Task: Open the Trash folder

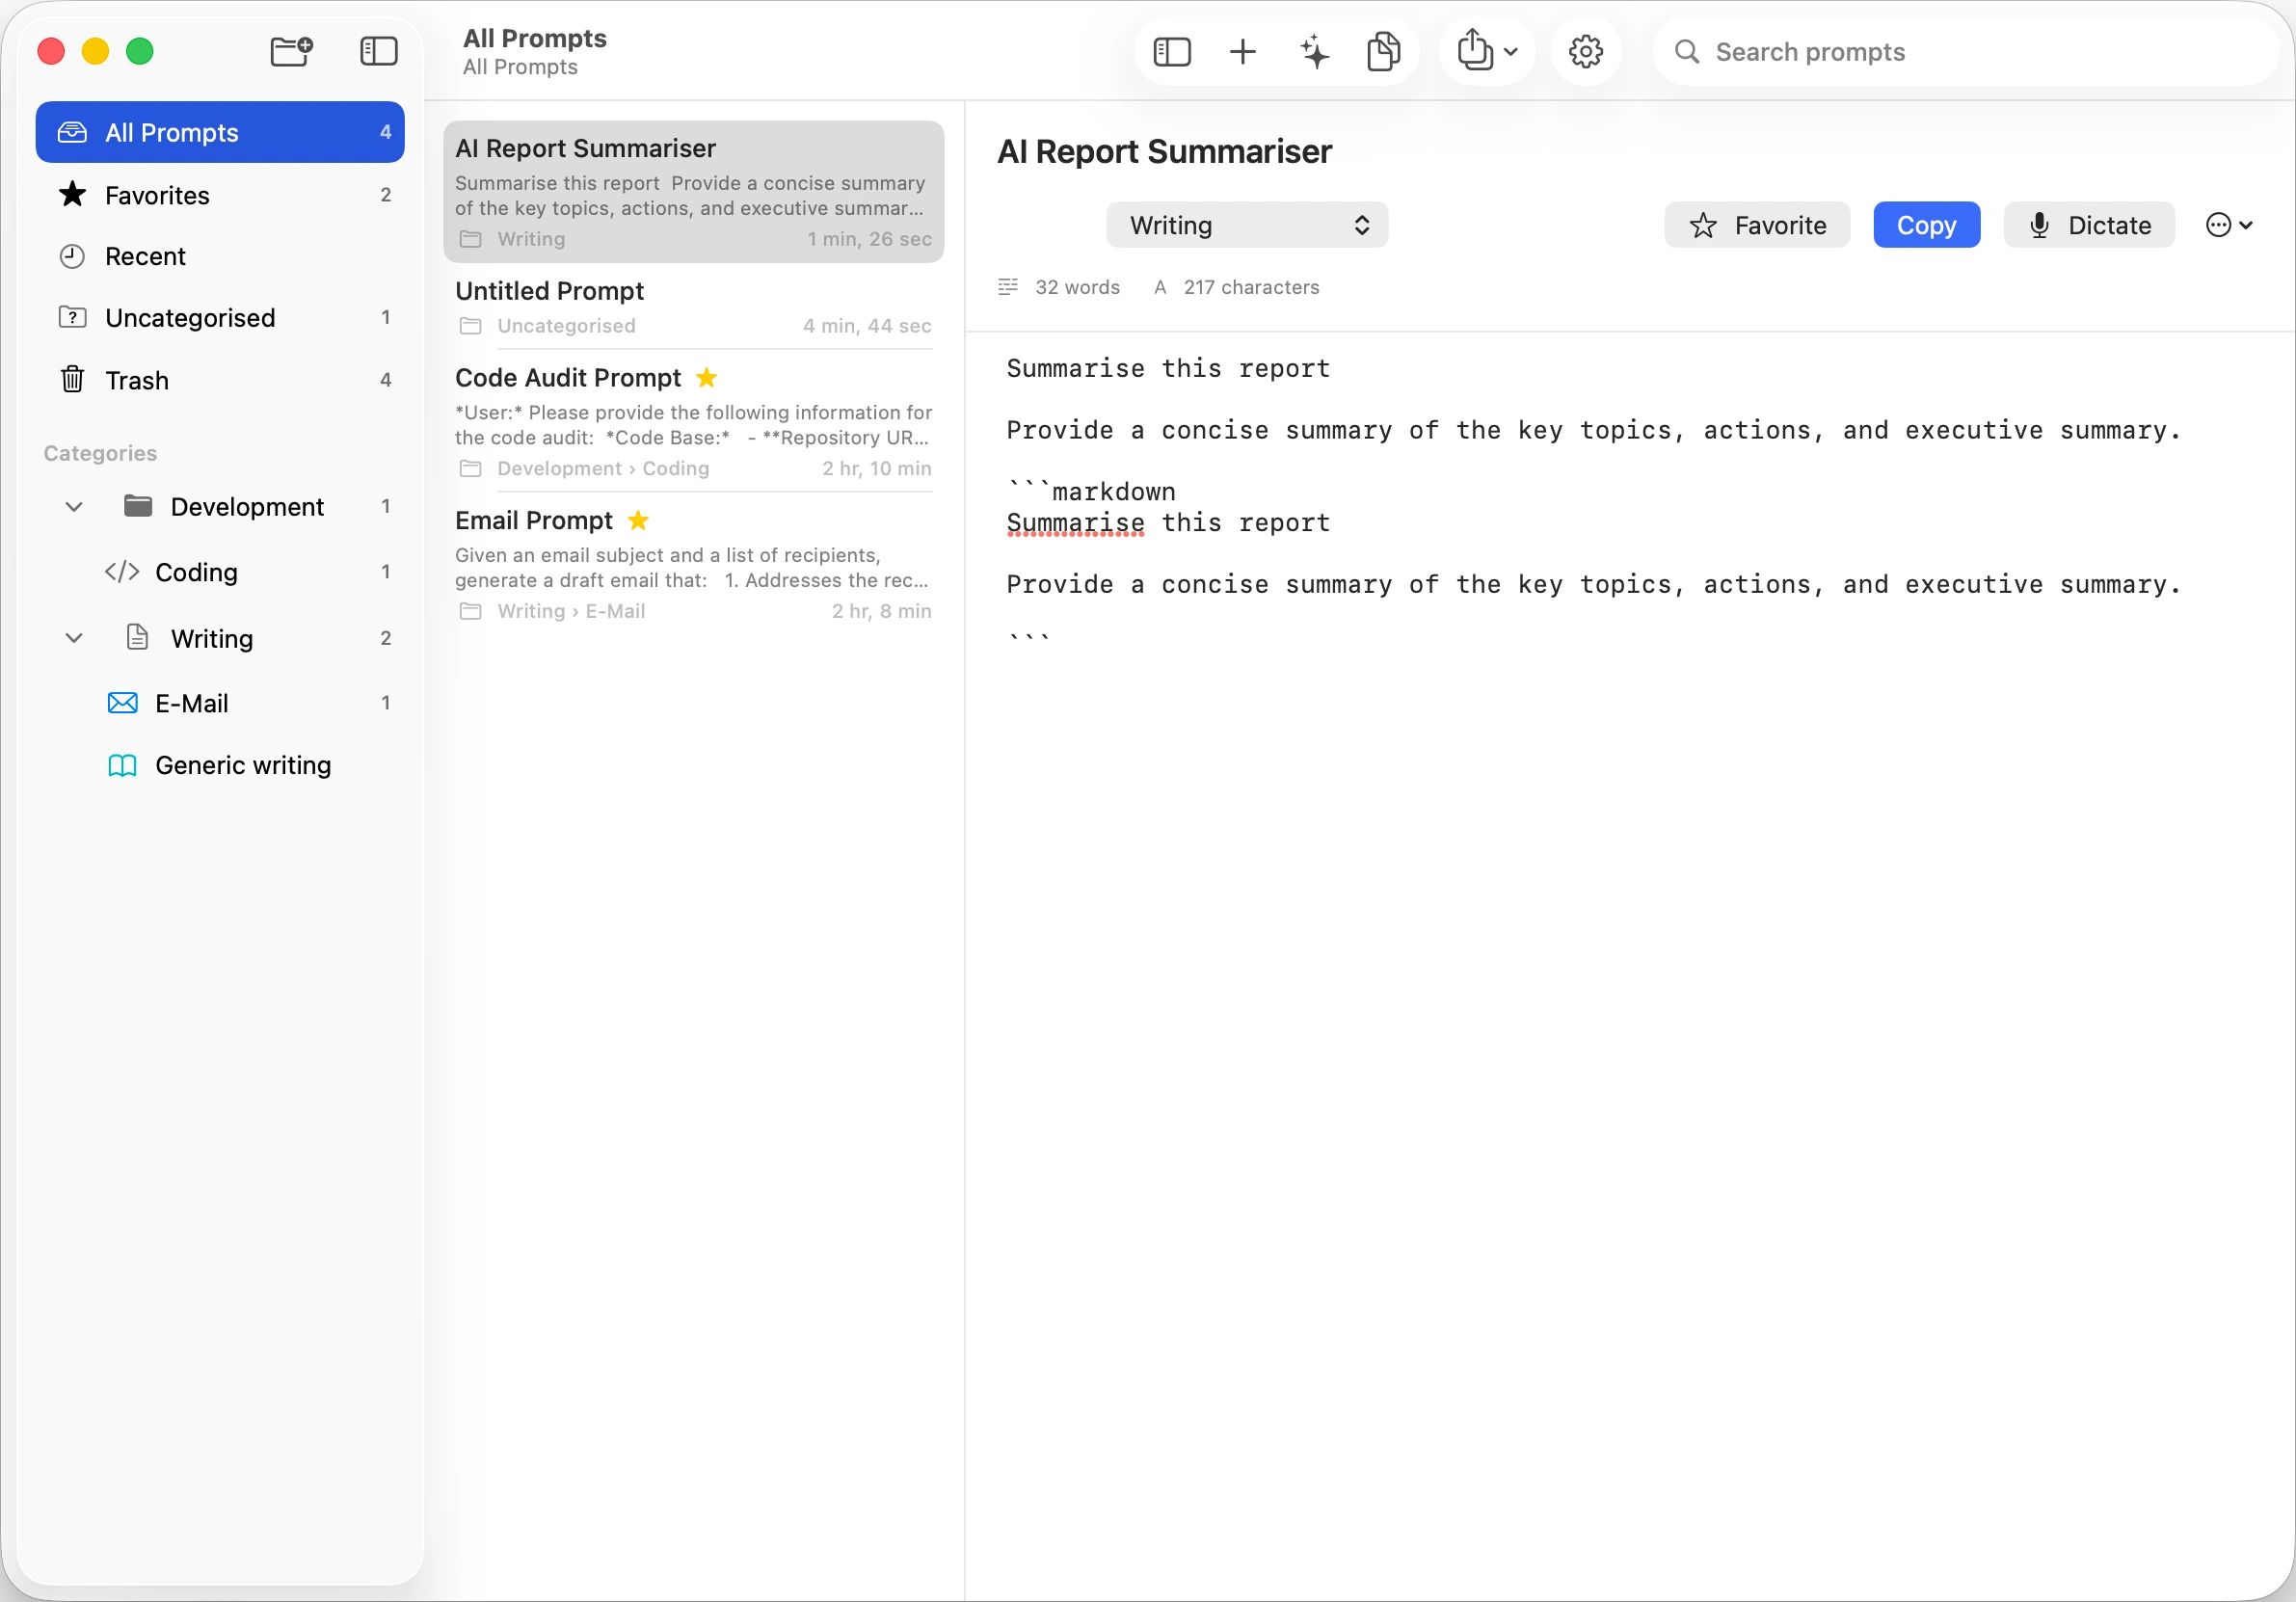Action: pos(220,380)
